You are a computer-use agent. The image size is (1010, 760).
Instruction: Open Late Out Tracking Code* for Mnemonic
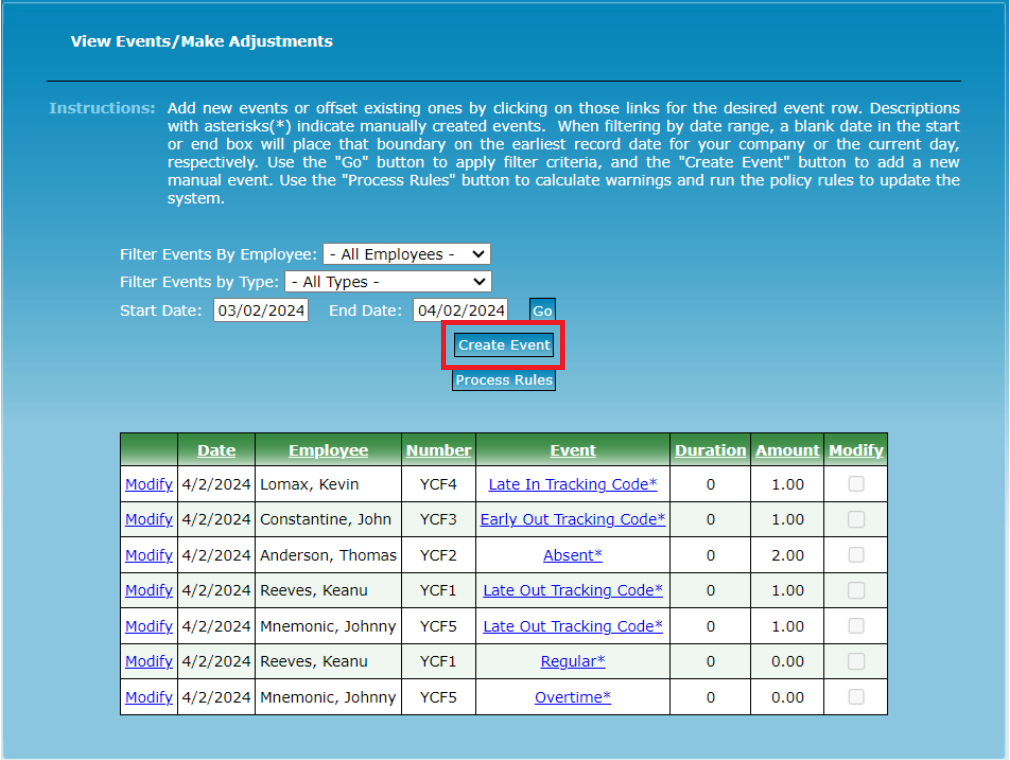click(573, 626)
